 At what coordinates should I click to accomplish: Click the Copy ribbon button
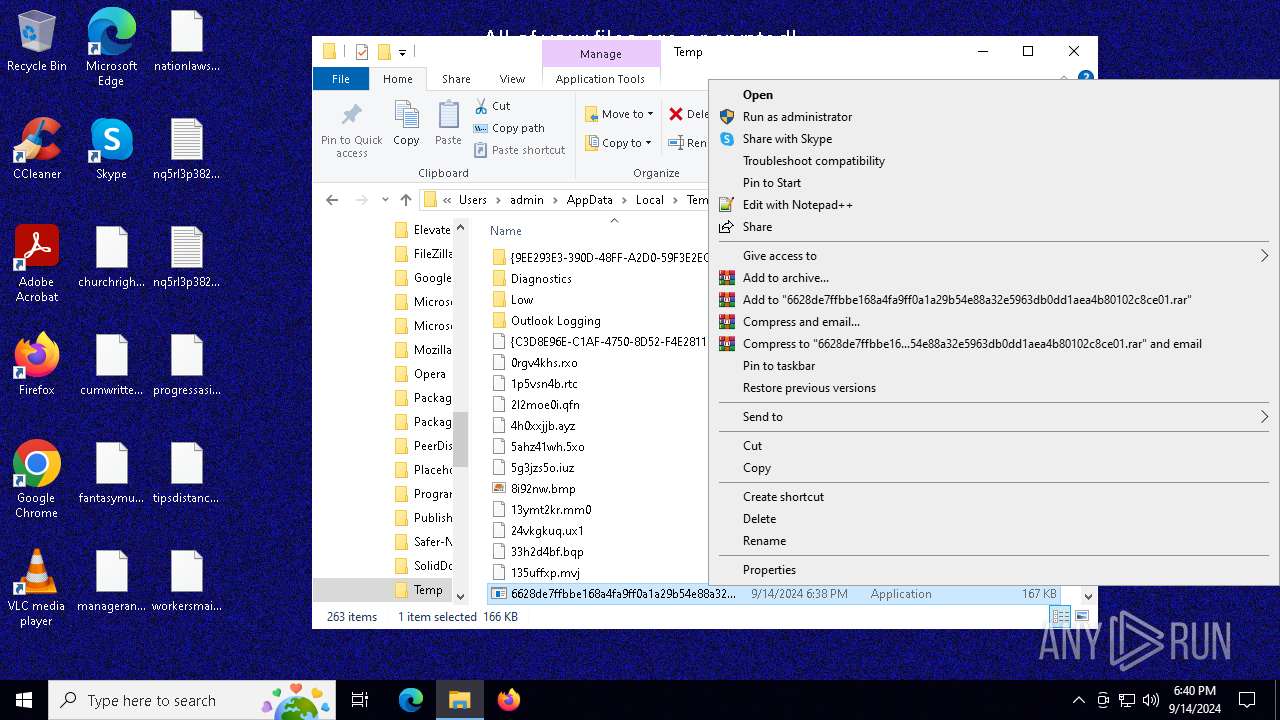click(x=406, y=124)
